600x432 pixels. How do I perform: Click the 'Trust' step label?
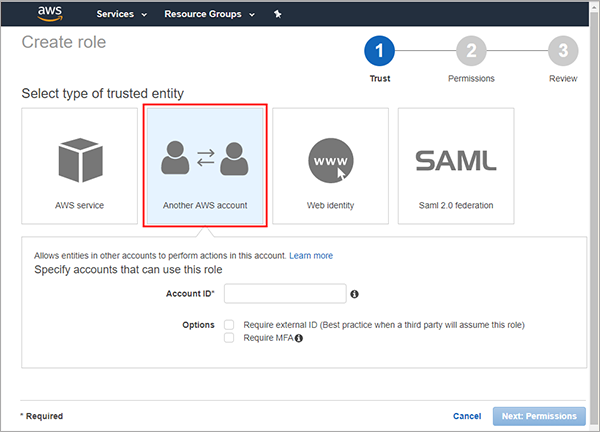[x=380, y=78]
